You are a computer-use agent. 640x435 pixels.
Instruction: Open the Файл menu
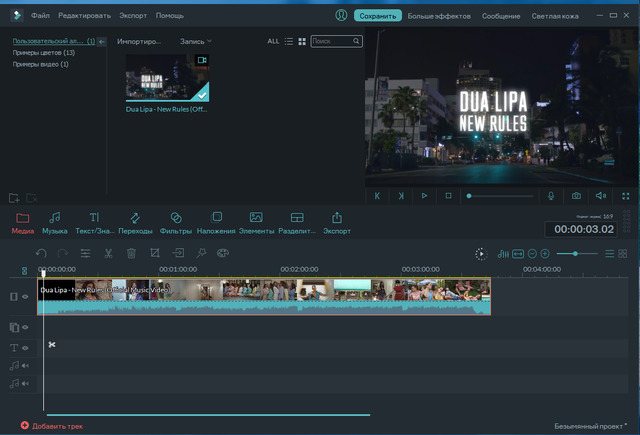[x=40, y=16]
